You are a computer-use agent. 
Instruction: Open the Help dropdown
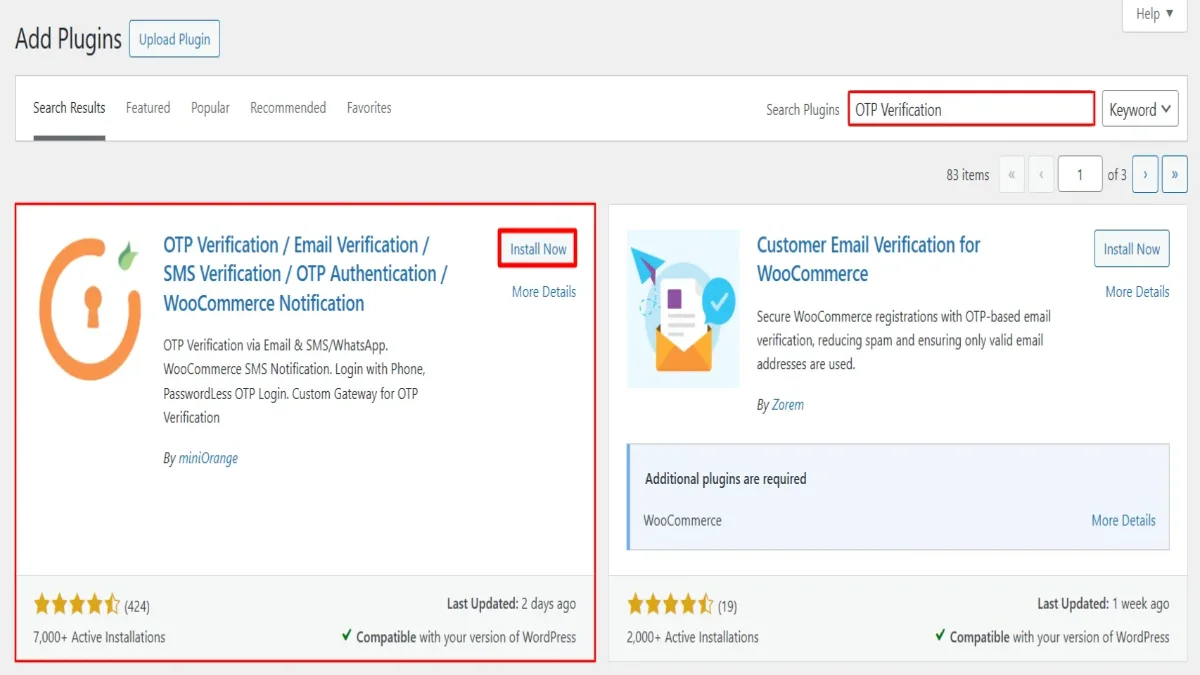(x=1155, y=14)
